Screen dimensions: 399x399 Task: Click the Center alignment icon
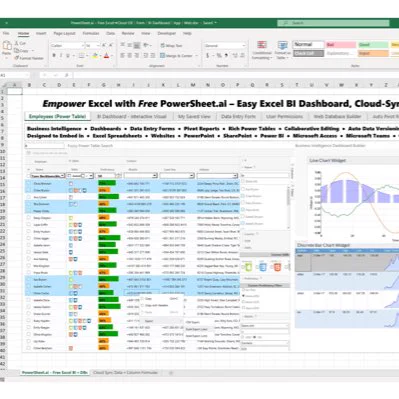[x=130, y=55]
